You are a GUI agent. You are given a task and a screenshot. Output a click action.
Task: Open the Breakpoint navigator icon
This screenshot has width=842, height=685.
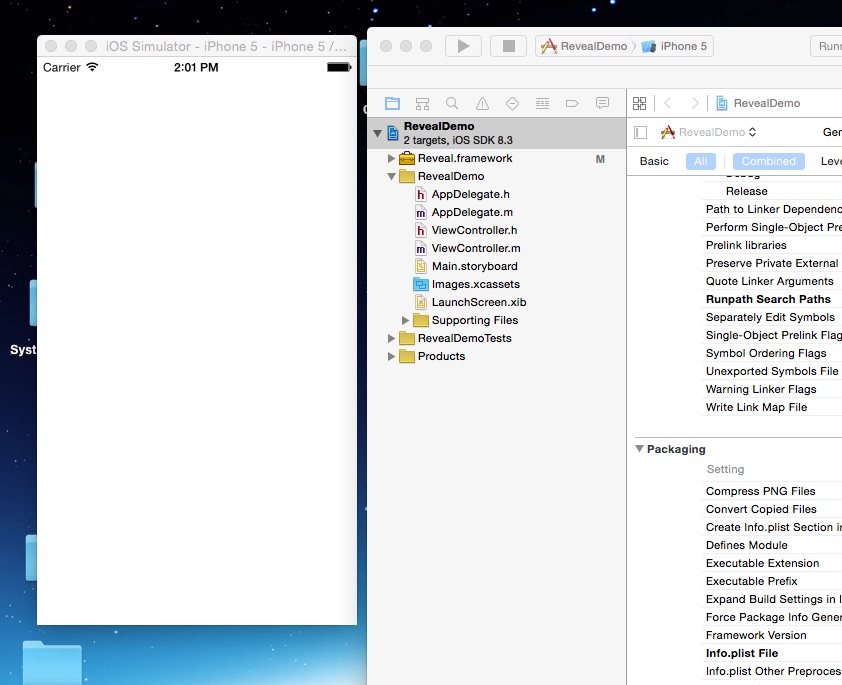point(572,103)
